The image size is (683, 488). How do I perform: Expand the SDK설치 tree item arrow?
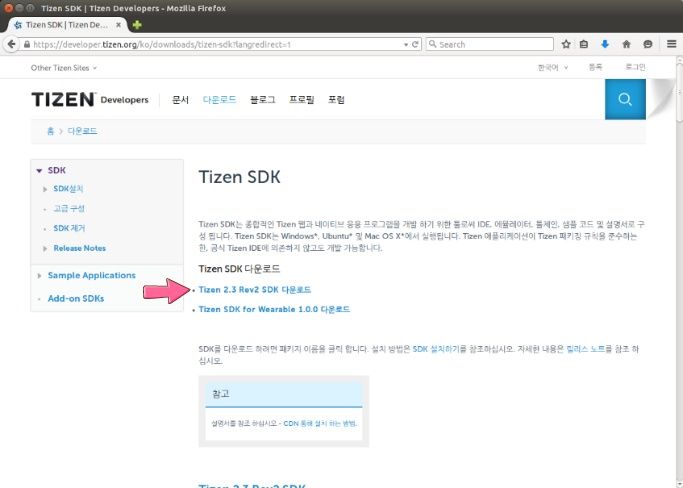[x=45, y=189]
